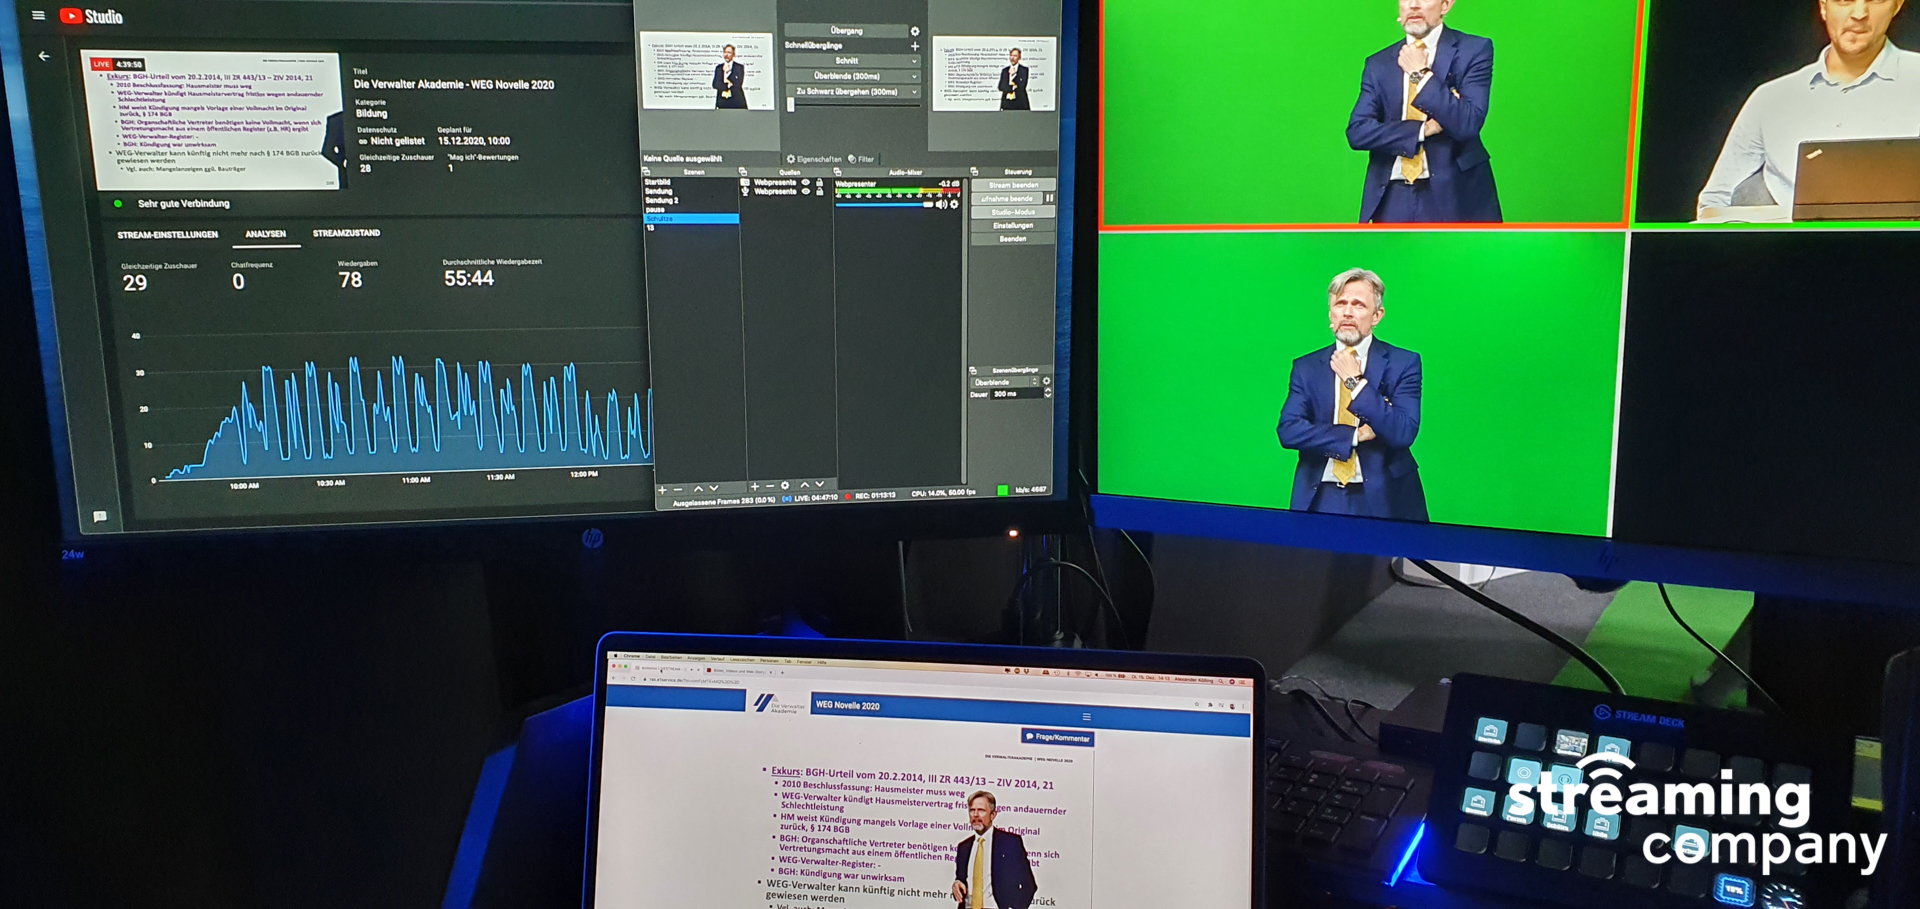Open the YouTube Studio hamburger menu
The height and width of the screenshot is (909, 1920).
[x=38, y=15]
